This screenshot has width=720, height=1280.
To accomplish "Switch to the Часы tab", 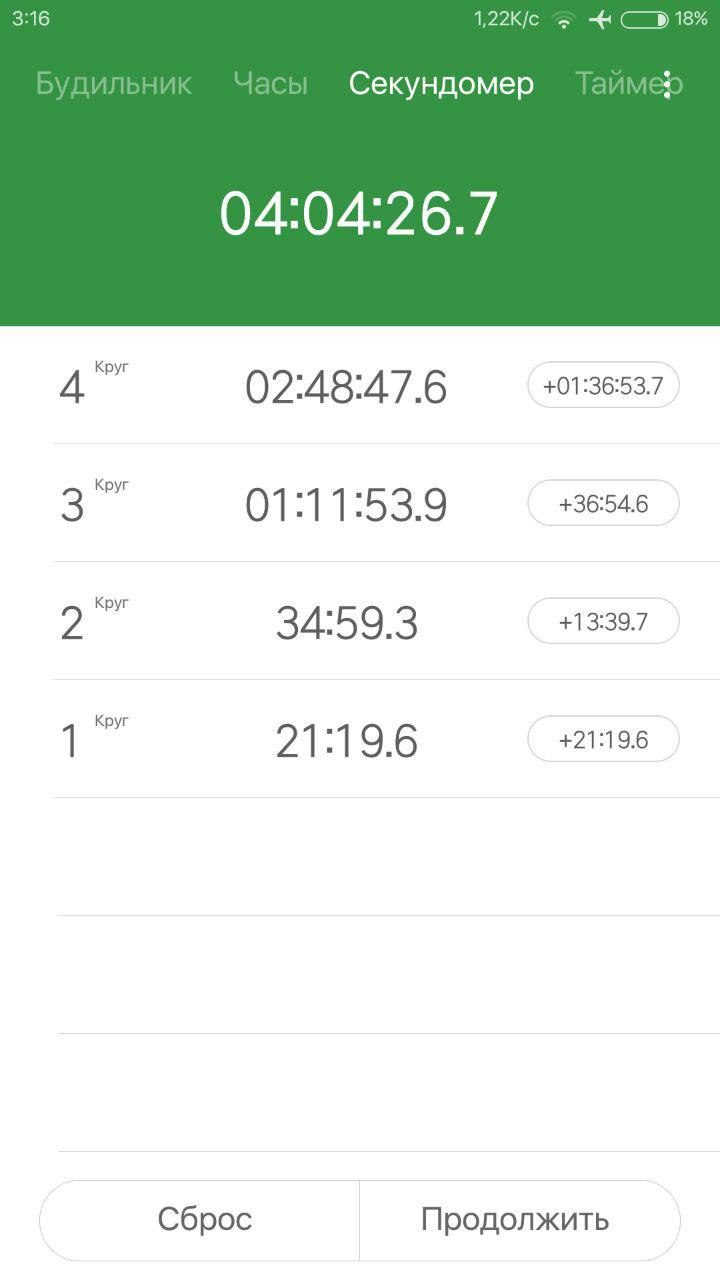I will click(270, 84).
